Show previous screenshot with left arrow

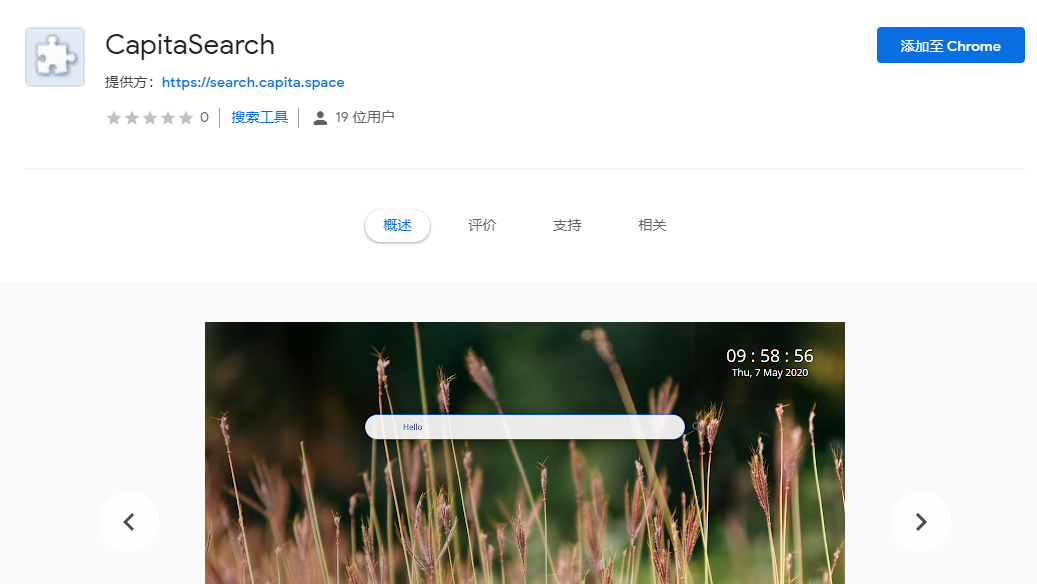[129, 522]
